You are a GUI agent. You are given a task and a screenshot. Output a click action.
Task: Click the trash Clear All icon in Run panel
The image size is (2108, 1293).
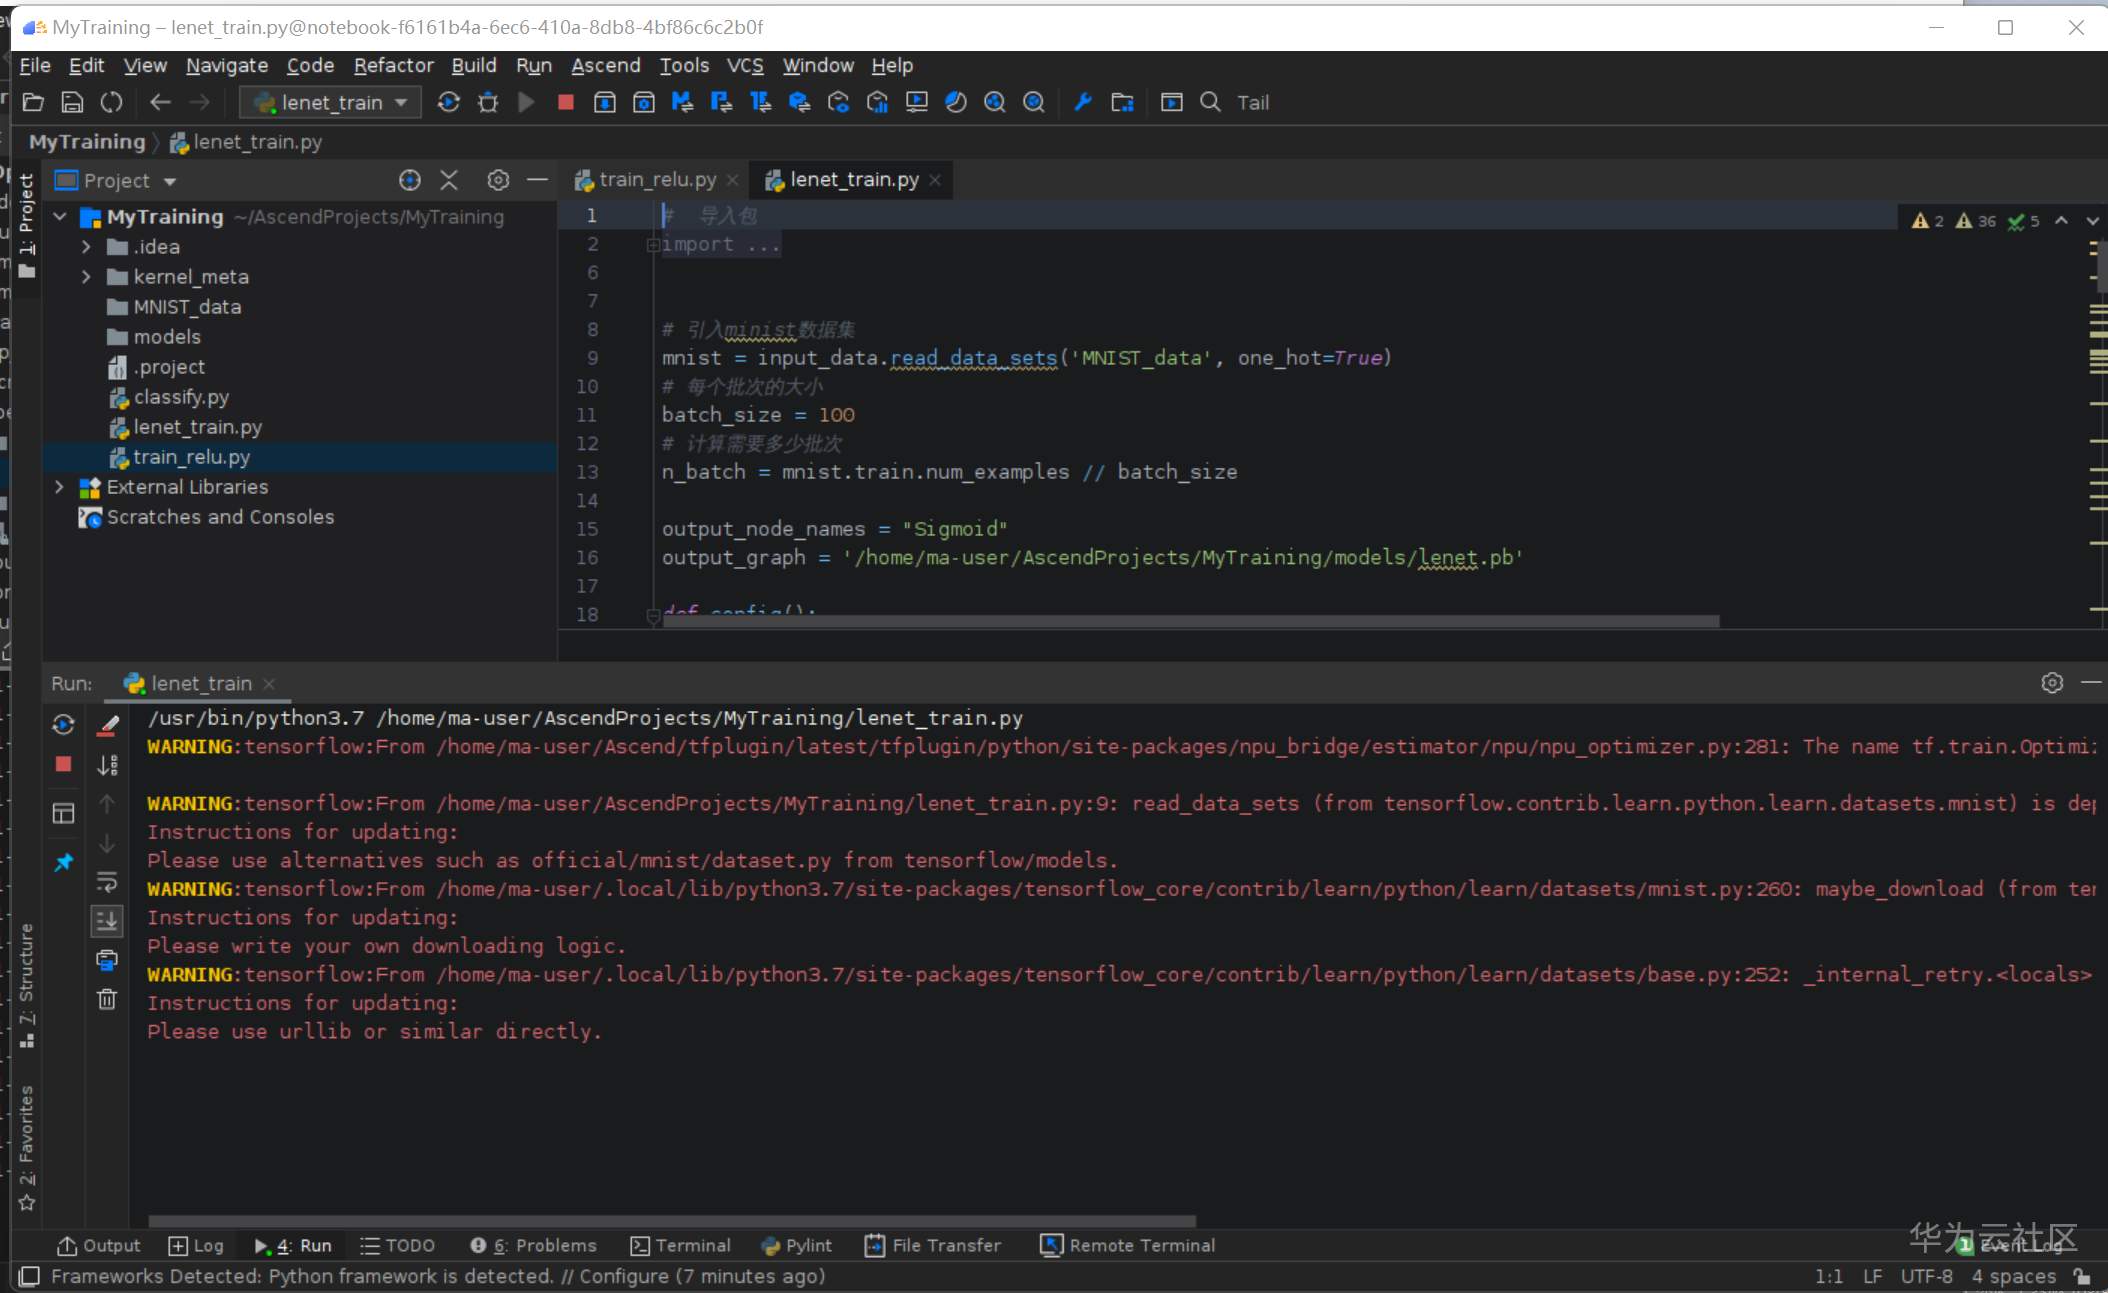107,998
